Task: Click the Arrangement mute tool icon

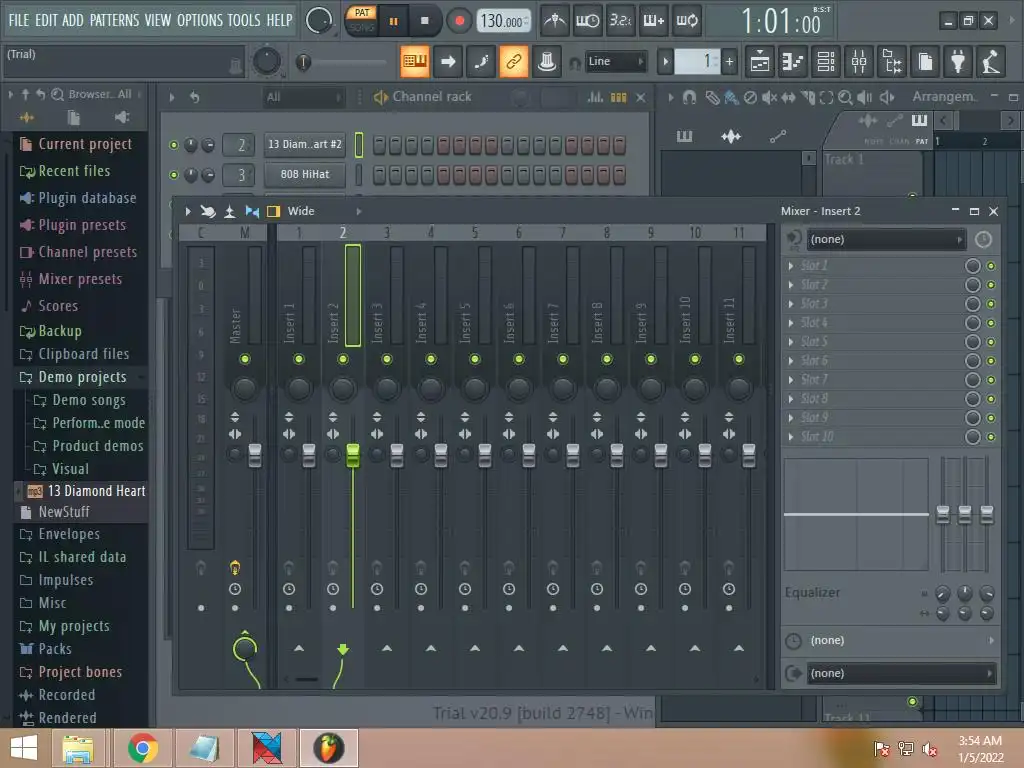Action: tap(769, 97)
